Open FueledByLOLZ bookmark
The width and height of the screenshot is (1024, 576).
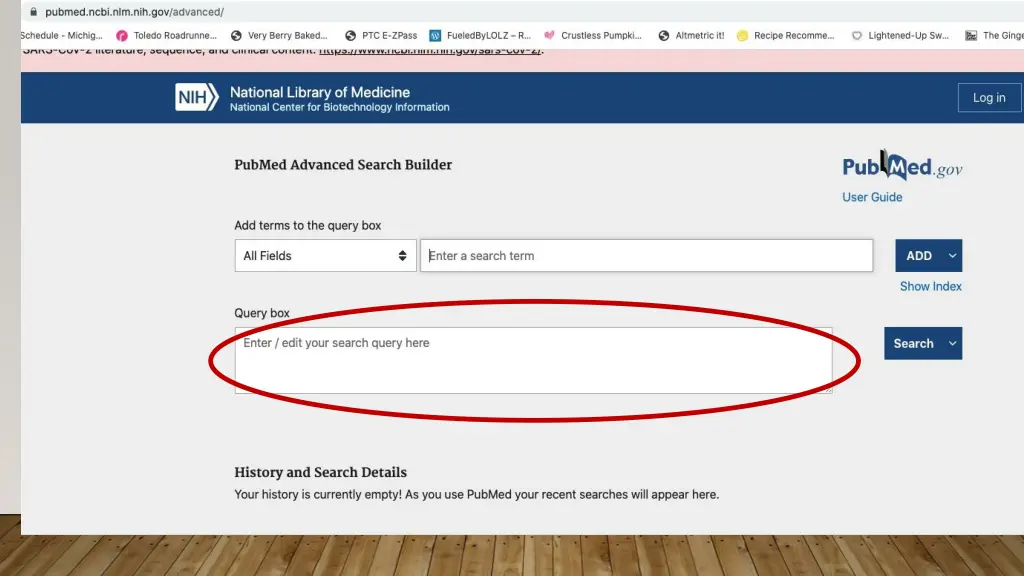pos(480,35)
